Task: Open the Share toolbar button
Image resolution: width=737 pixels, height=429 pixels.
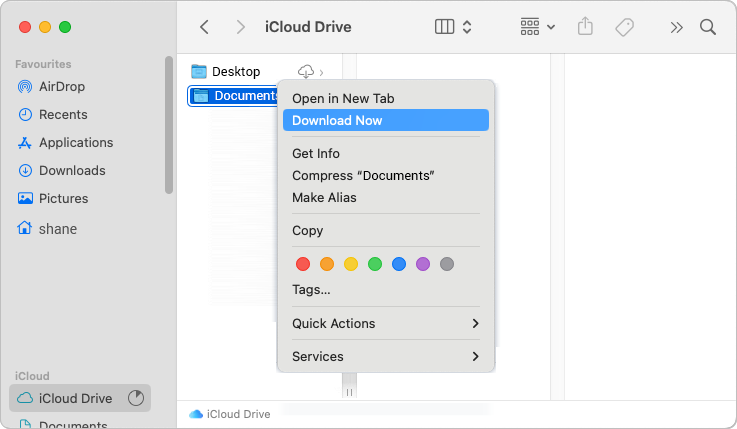Action: click(x=585, y=26)
